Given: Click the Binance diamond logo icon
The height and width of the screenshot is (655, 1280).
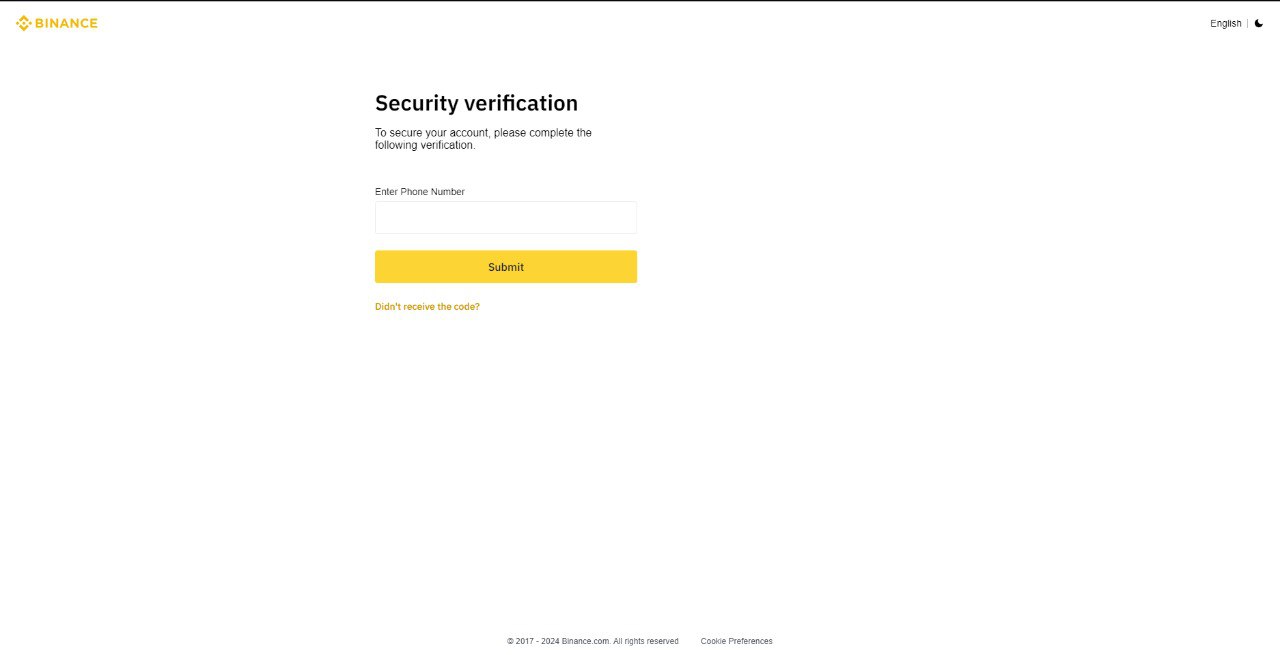Looking at the screenshot, I should coord(23,23).
